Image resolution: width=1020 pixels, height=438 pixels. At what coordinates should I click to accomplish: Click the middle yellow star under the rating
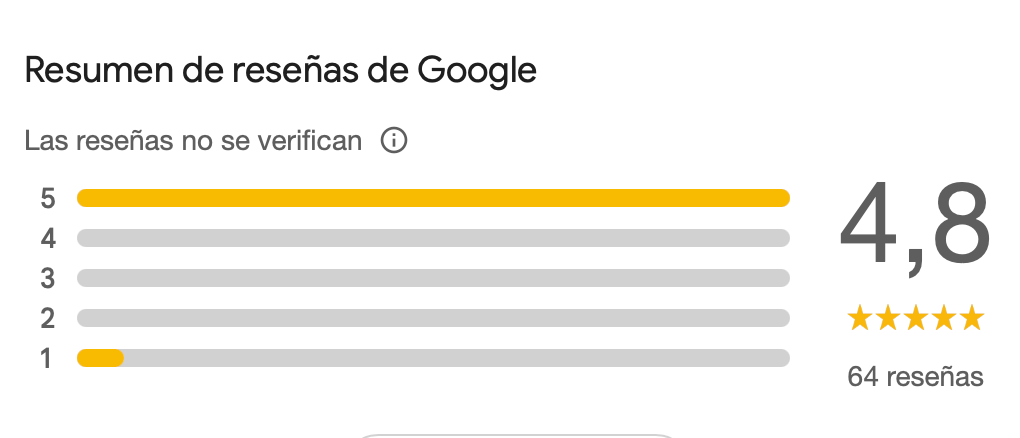(x=915, y=319)
